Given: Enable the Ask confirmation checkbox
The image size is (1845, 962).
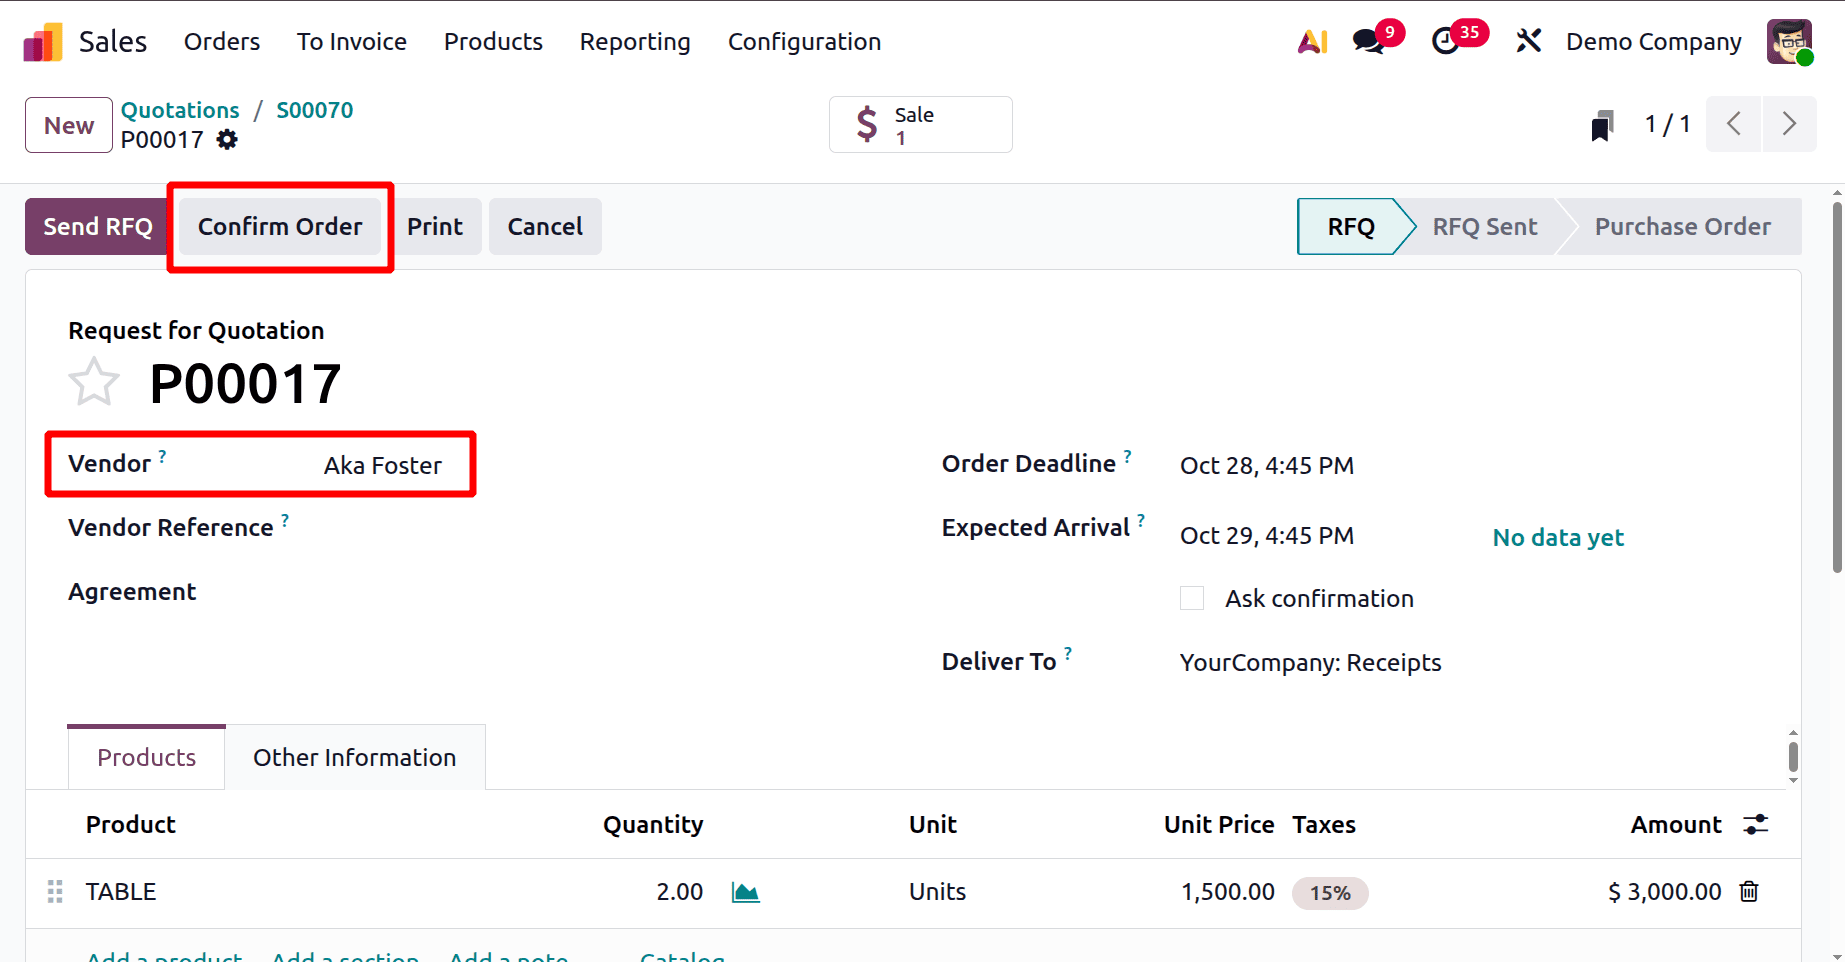Looking at the screenshot, I should point(1191,597).
